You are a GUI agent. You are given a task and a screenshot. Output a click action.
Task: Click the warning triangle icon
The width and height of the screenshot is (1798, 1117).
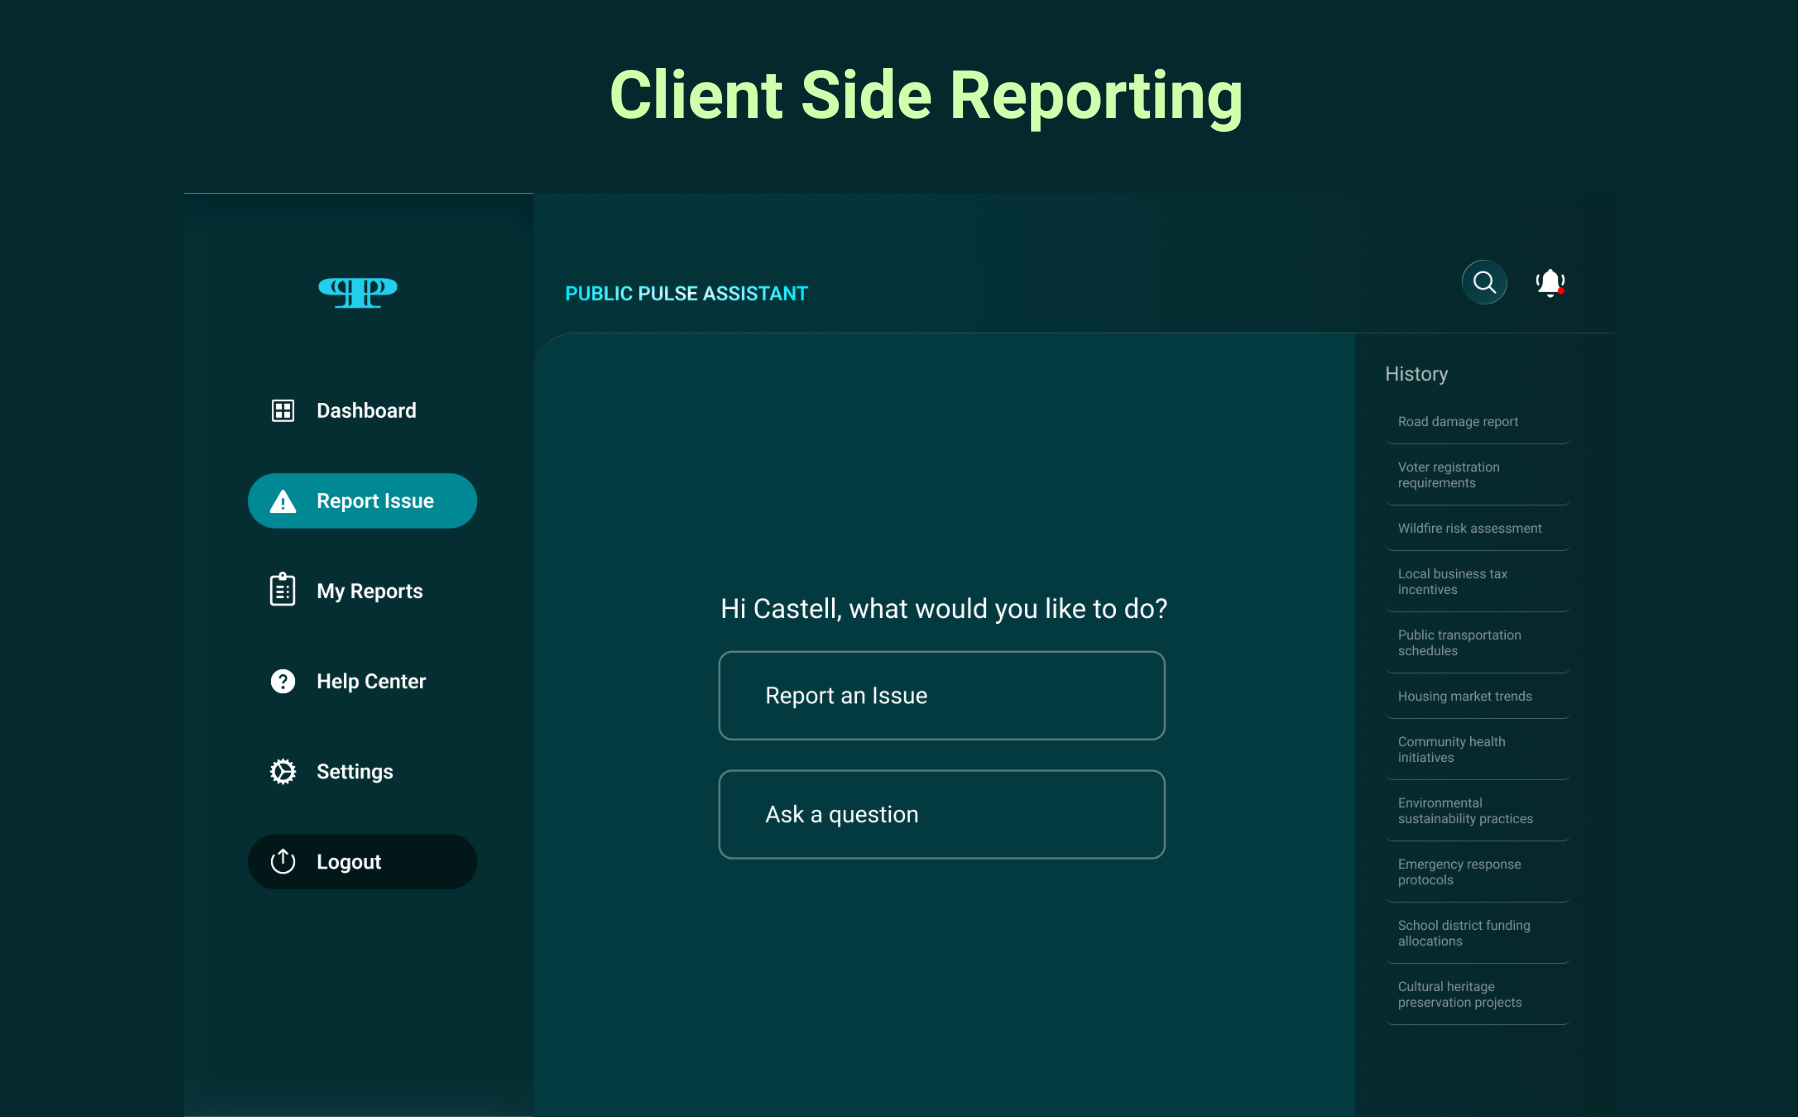point(283,502)
